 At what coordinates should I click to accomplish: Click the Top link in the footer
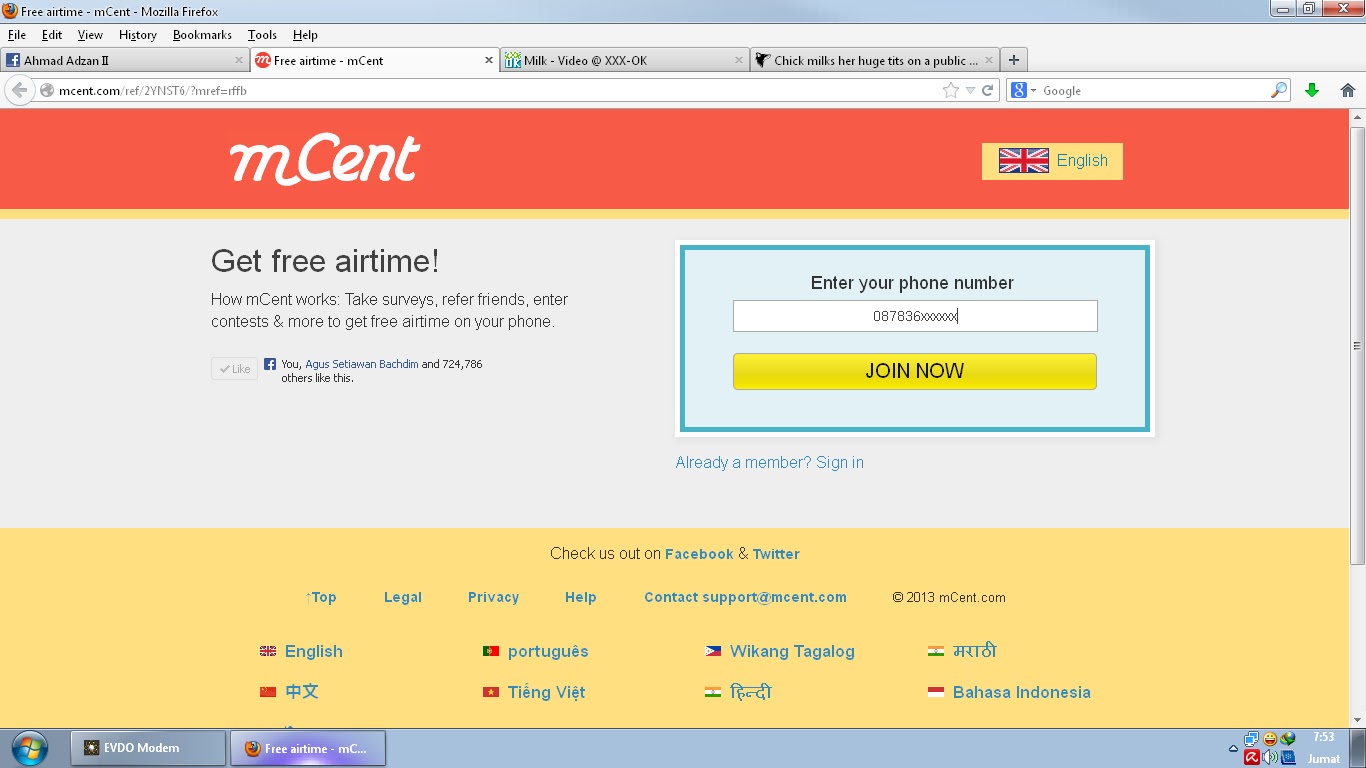click(x=321, y=597)
